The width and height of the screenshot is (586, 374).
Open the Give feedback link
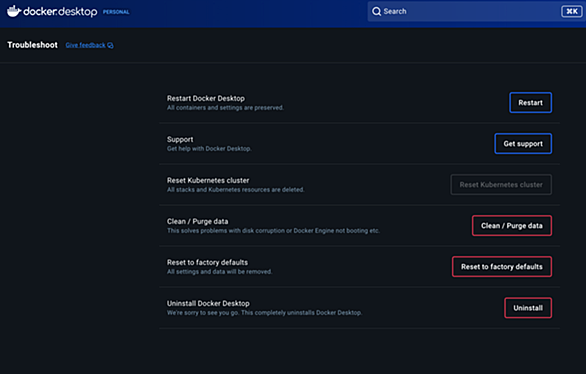click(x=86, y=45)
